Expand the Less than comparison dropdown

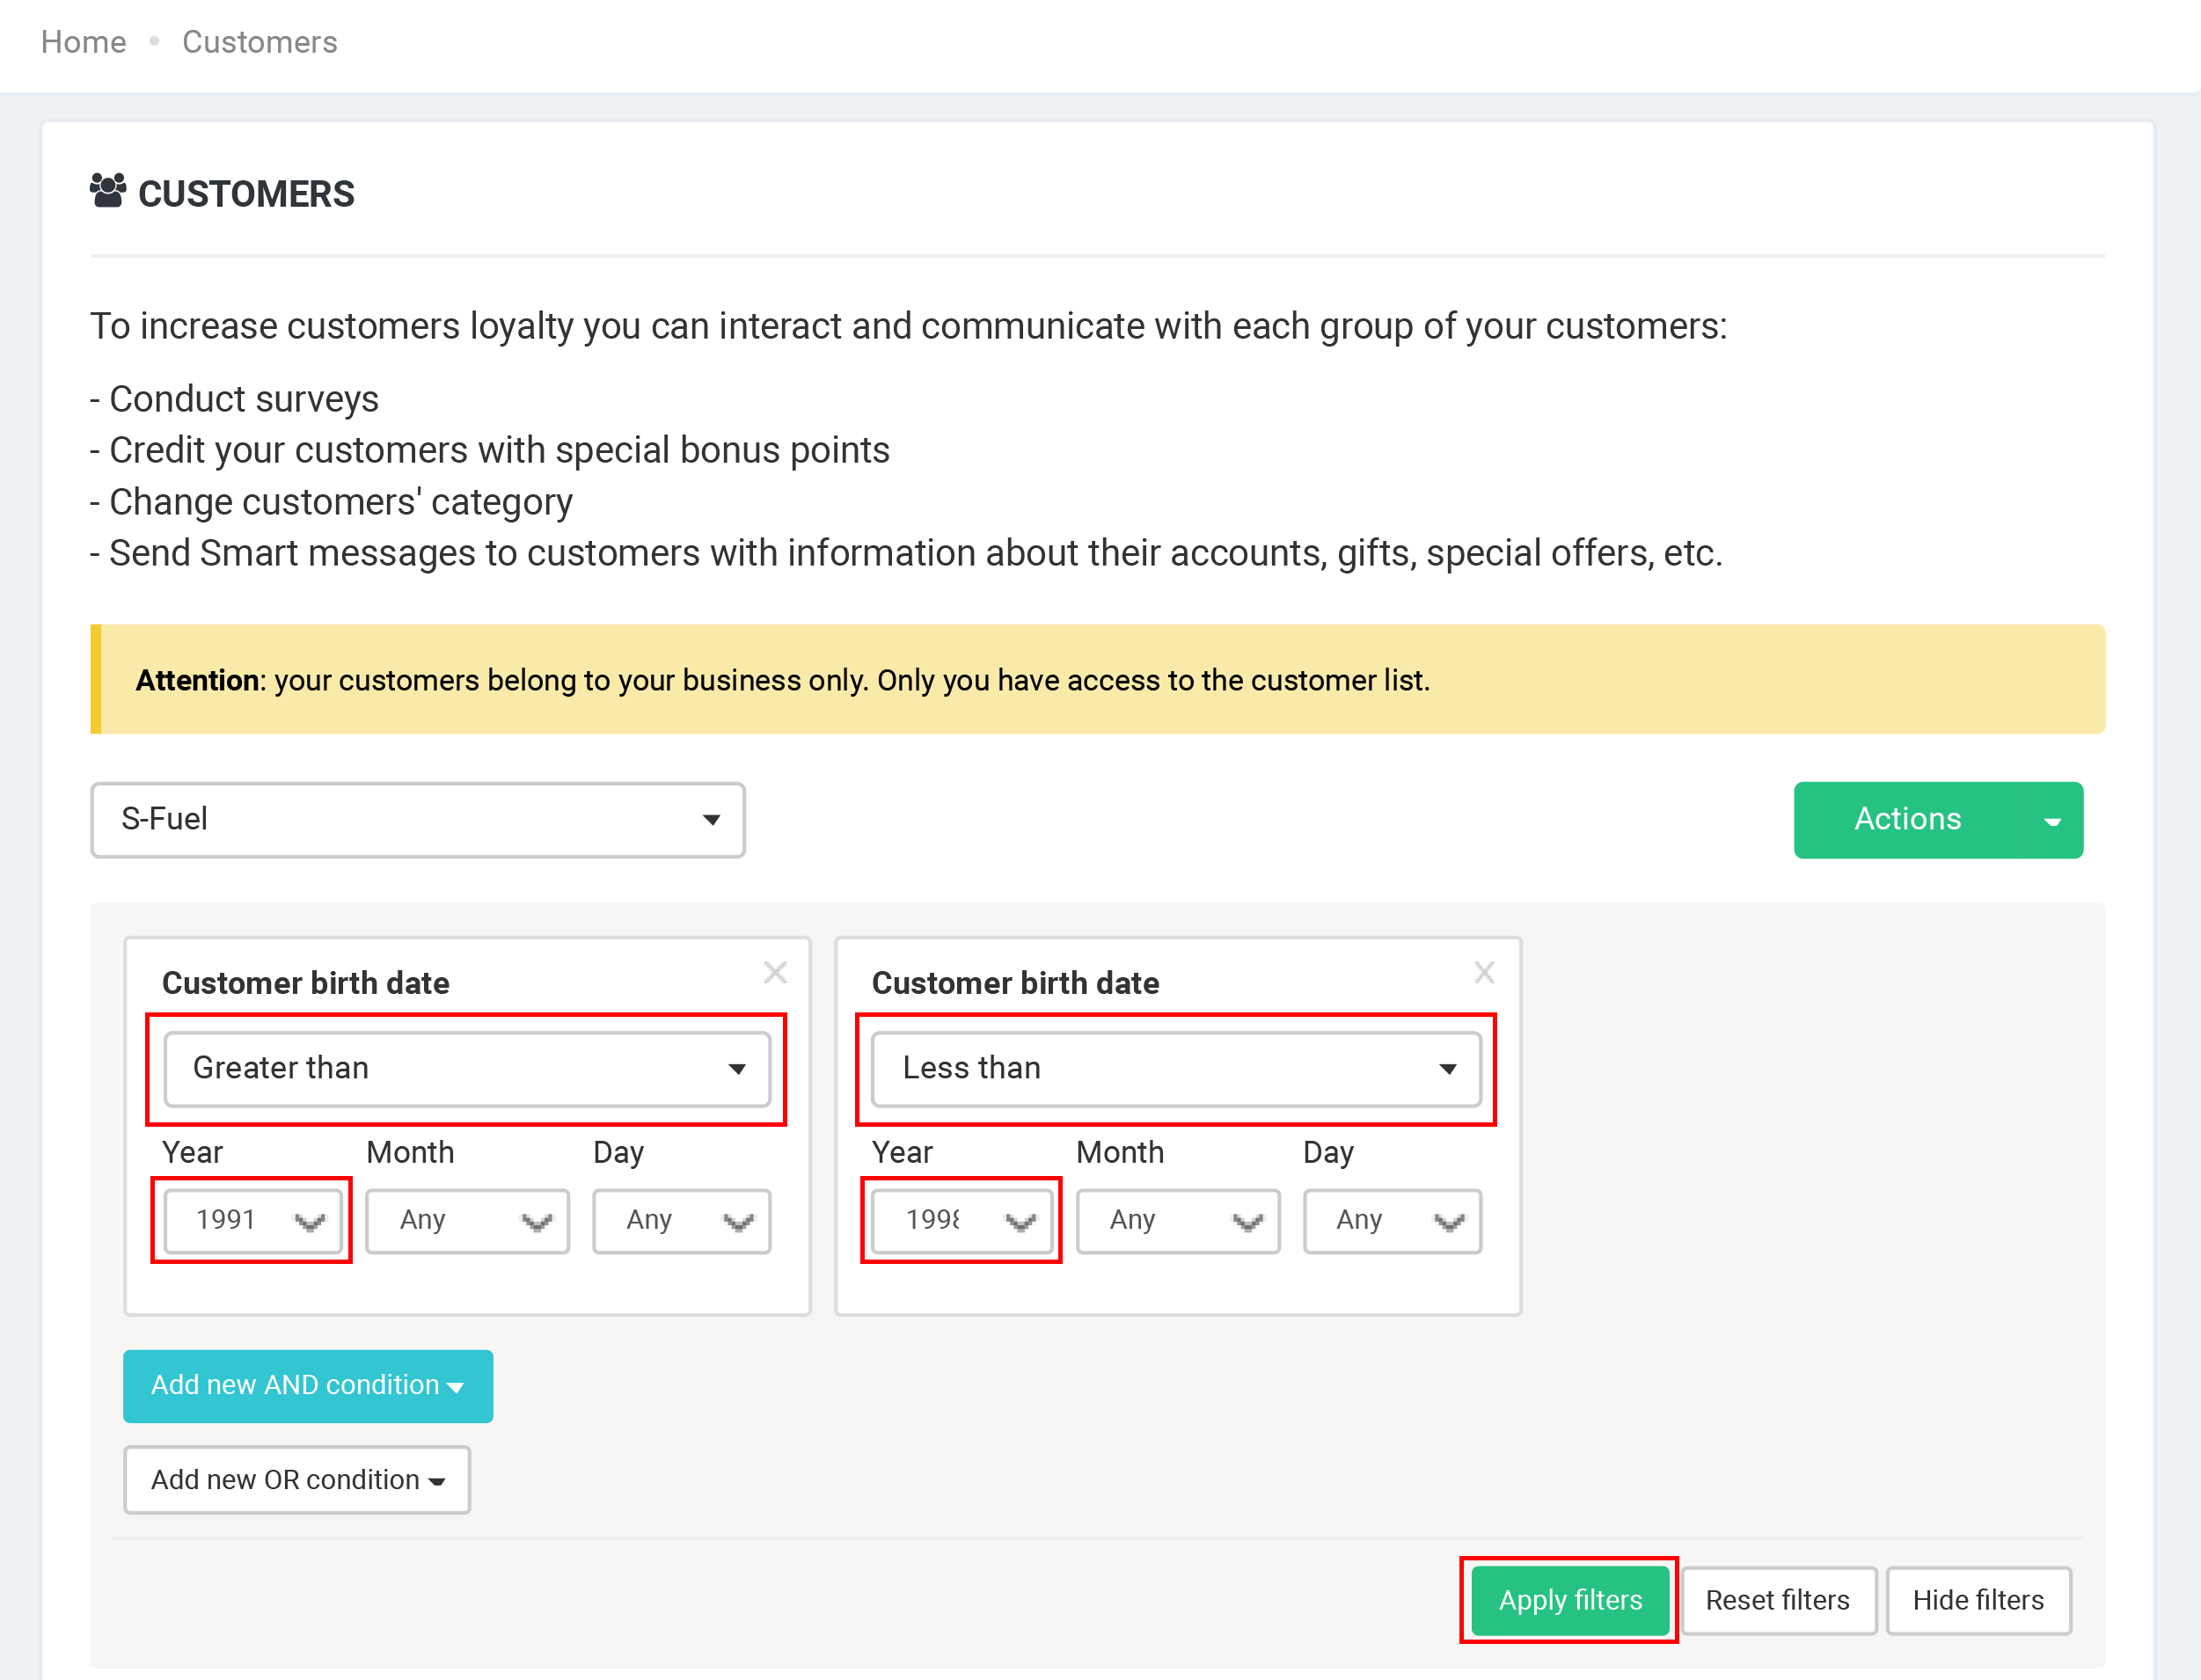coord(1176,1068)
